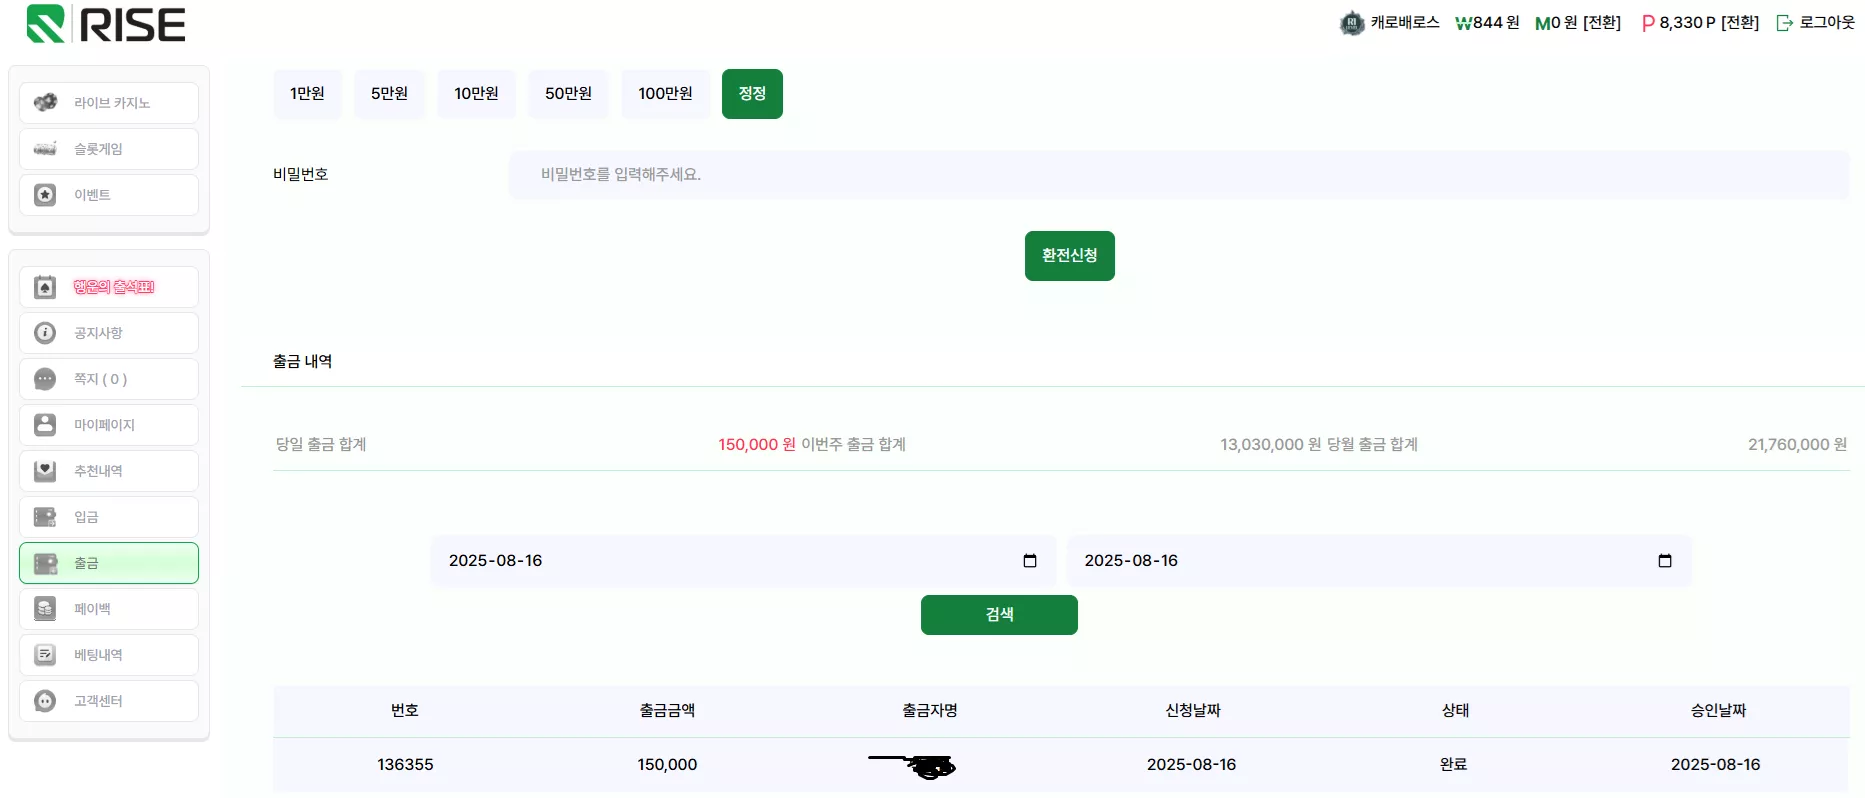Open the 베팅내역 menu item
The width and height of the screenshot is (1865, 798).
click(109, 655)
